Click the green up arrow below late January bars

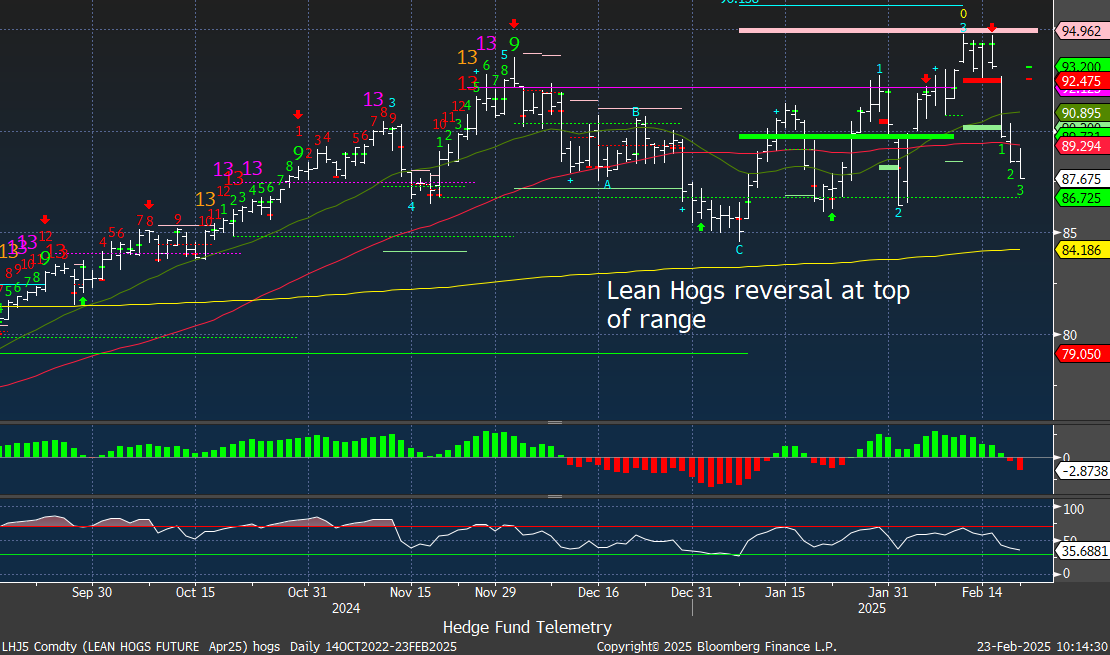click(x=831, y=215)
